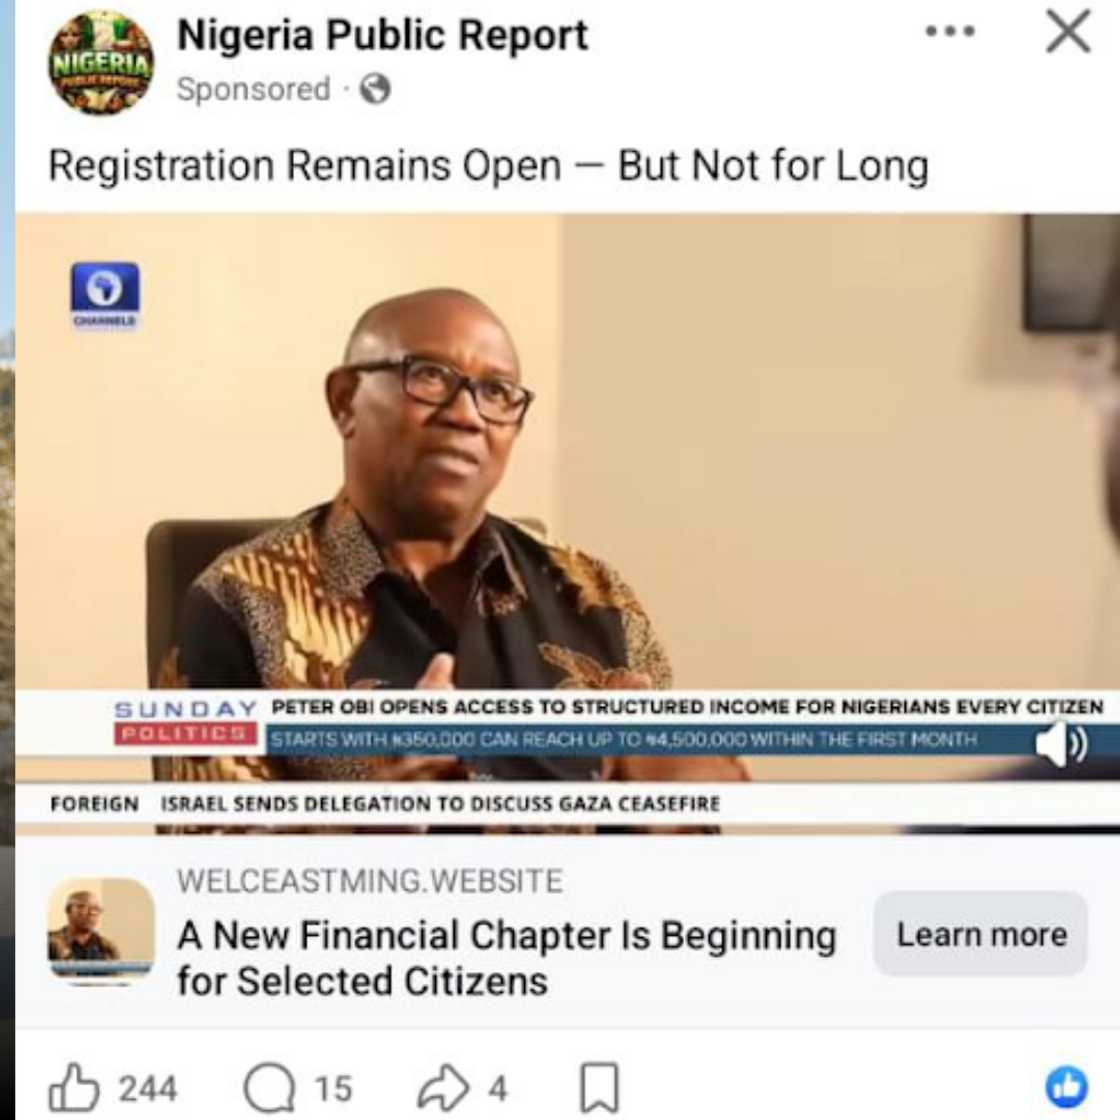This screenshot has width=1120, height=1120.
Task: Click the blue like reaction badge
Action: (x=1067, y=1088)
